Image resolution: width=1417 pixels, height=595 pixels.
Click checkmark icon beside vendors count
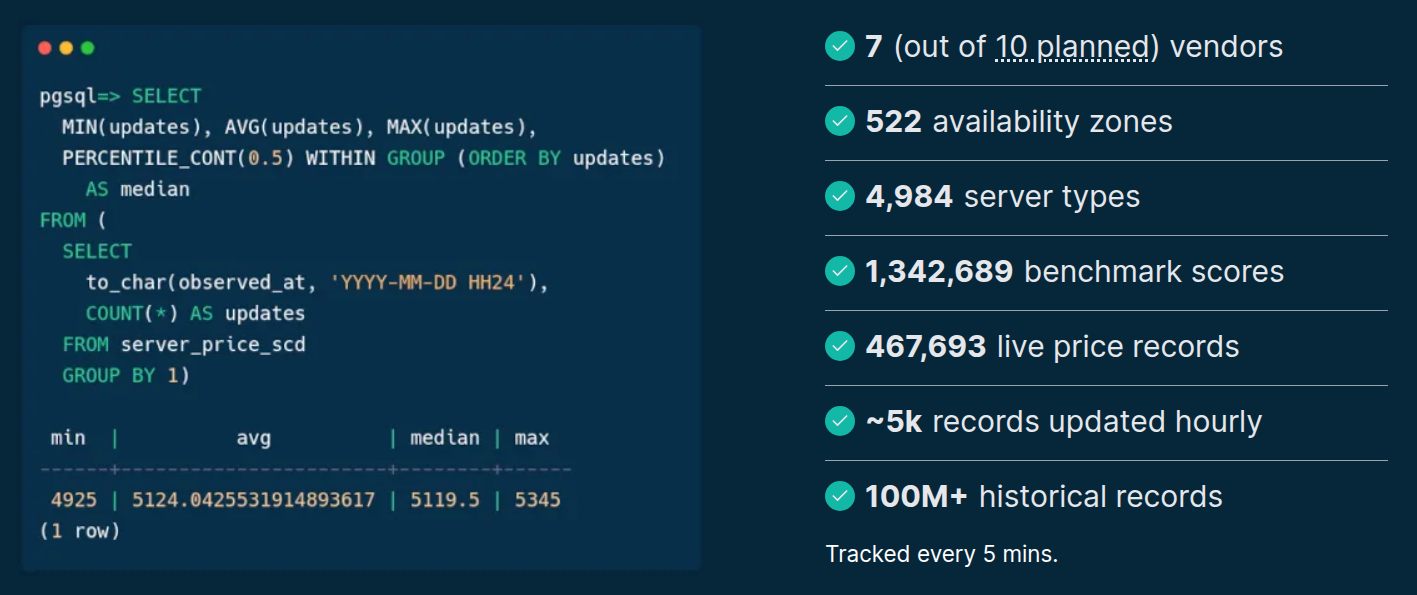[x=839, y=46]
